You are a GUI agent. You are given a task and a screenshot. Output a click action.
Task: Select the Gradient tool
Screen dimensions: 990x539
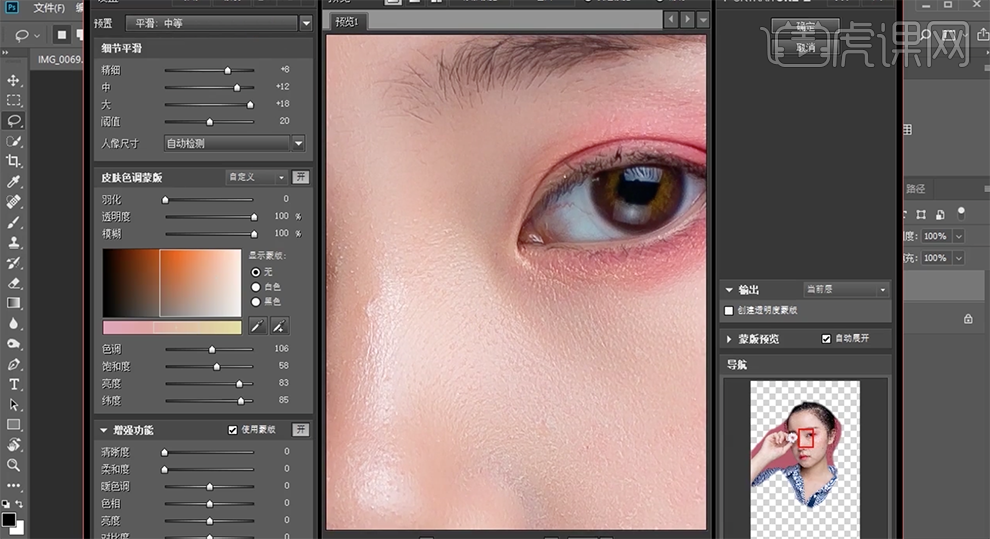pos(14,303)
